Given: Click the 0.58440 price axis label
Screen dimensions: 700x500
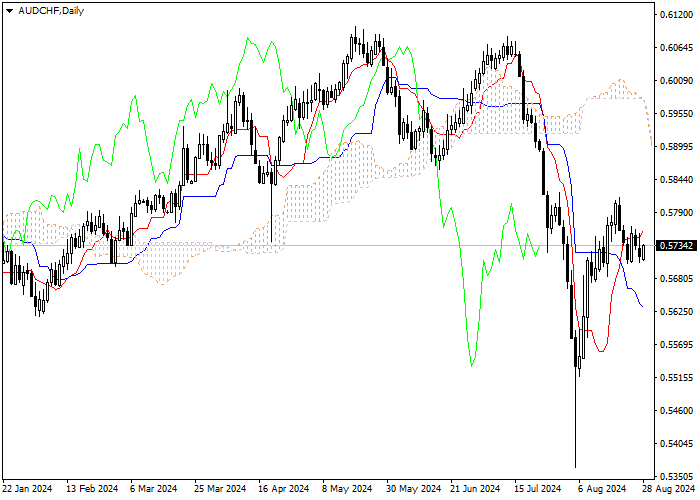Looking at the screenshot, I should click(676, 180).
